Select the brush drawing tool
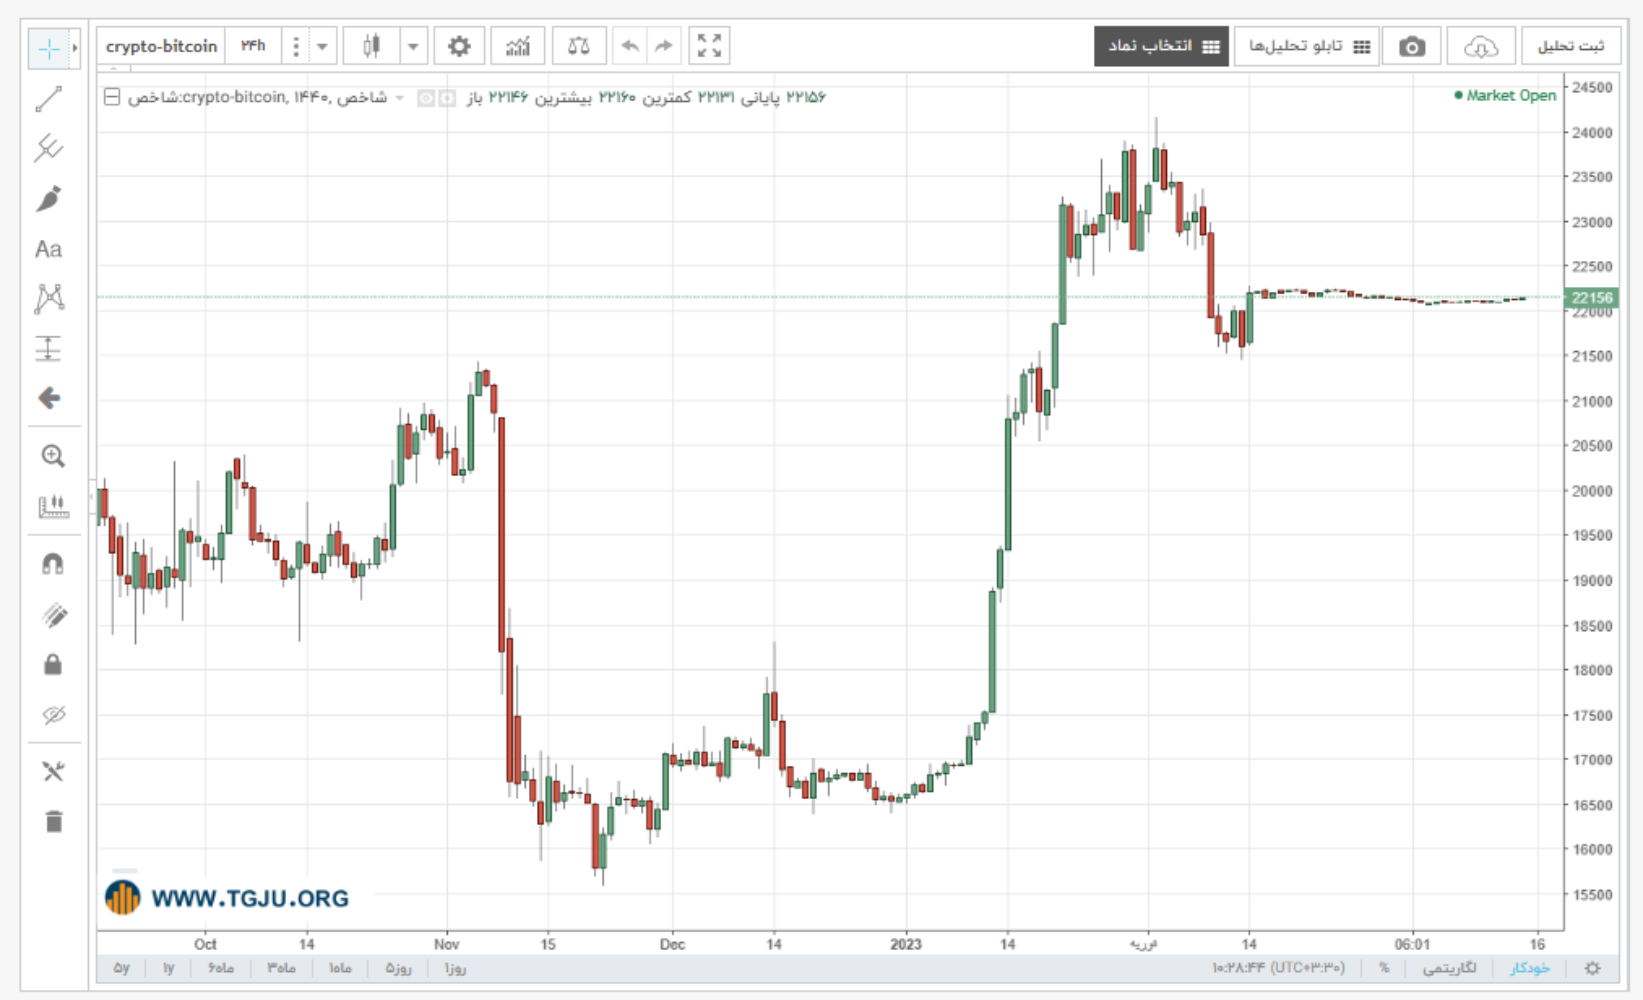The width and height of the screenshot is (1643, 1000). click(48, 198)
